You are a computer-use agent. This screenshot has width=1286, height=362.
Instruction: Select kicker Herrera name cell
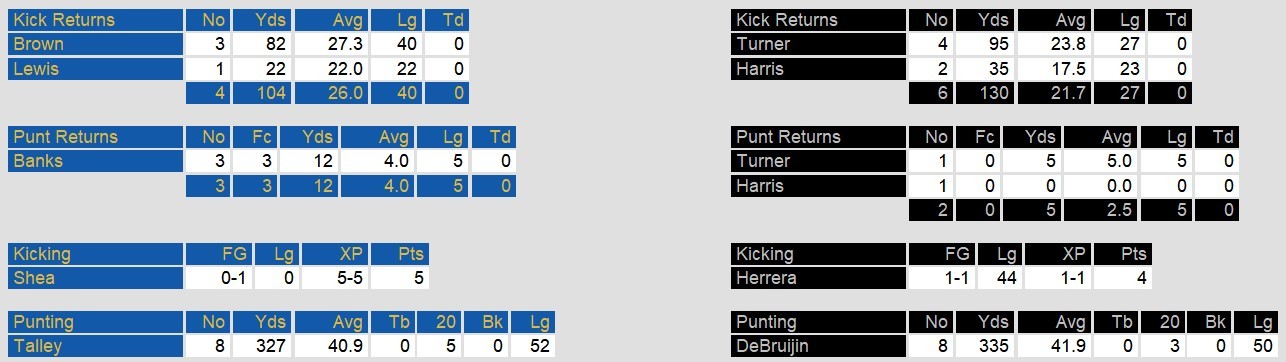(x=817, y=279)
